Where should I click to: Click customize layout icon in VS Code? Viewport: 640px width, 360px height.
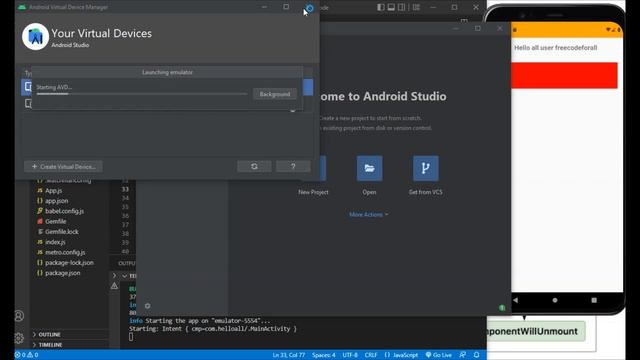416,7
